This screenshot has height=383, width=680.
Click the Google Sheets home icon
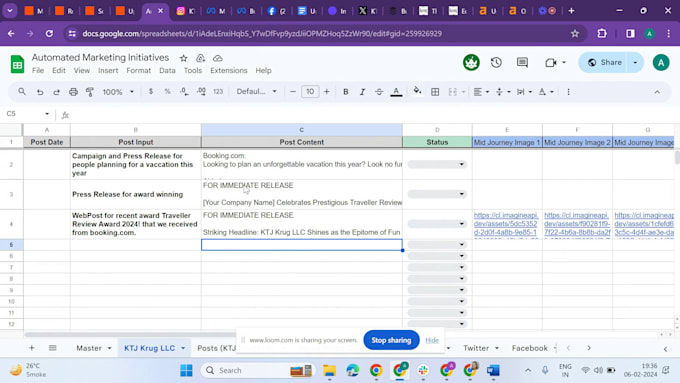tap(17, 64)
